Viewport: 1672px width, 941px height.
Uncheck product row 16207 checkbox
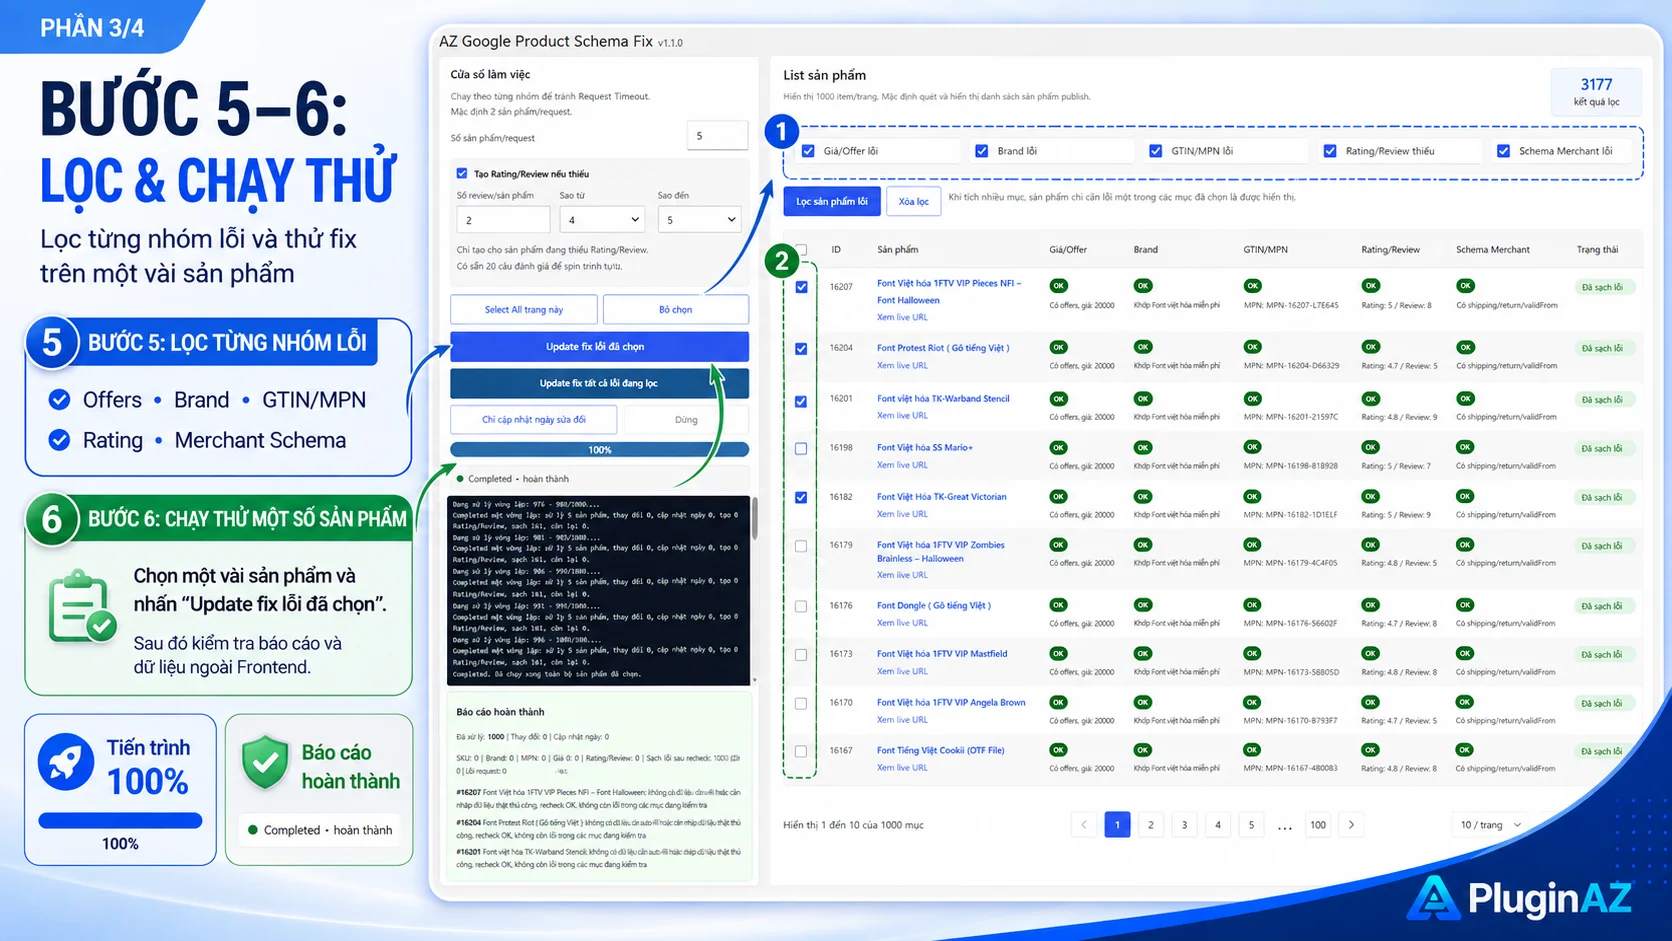(801, 287)
